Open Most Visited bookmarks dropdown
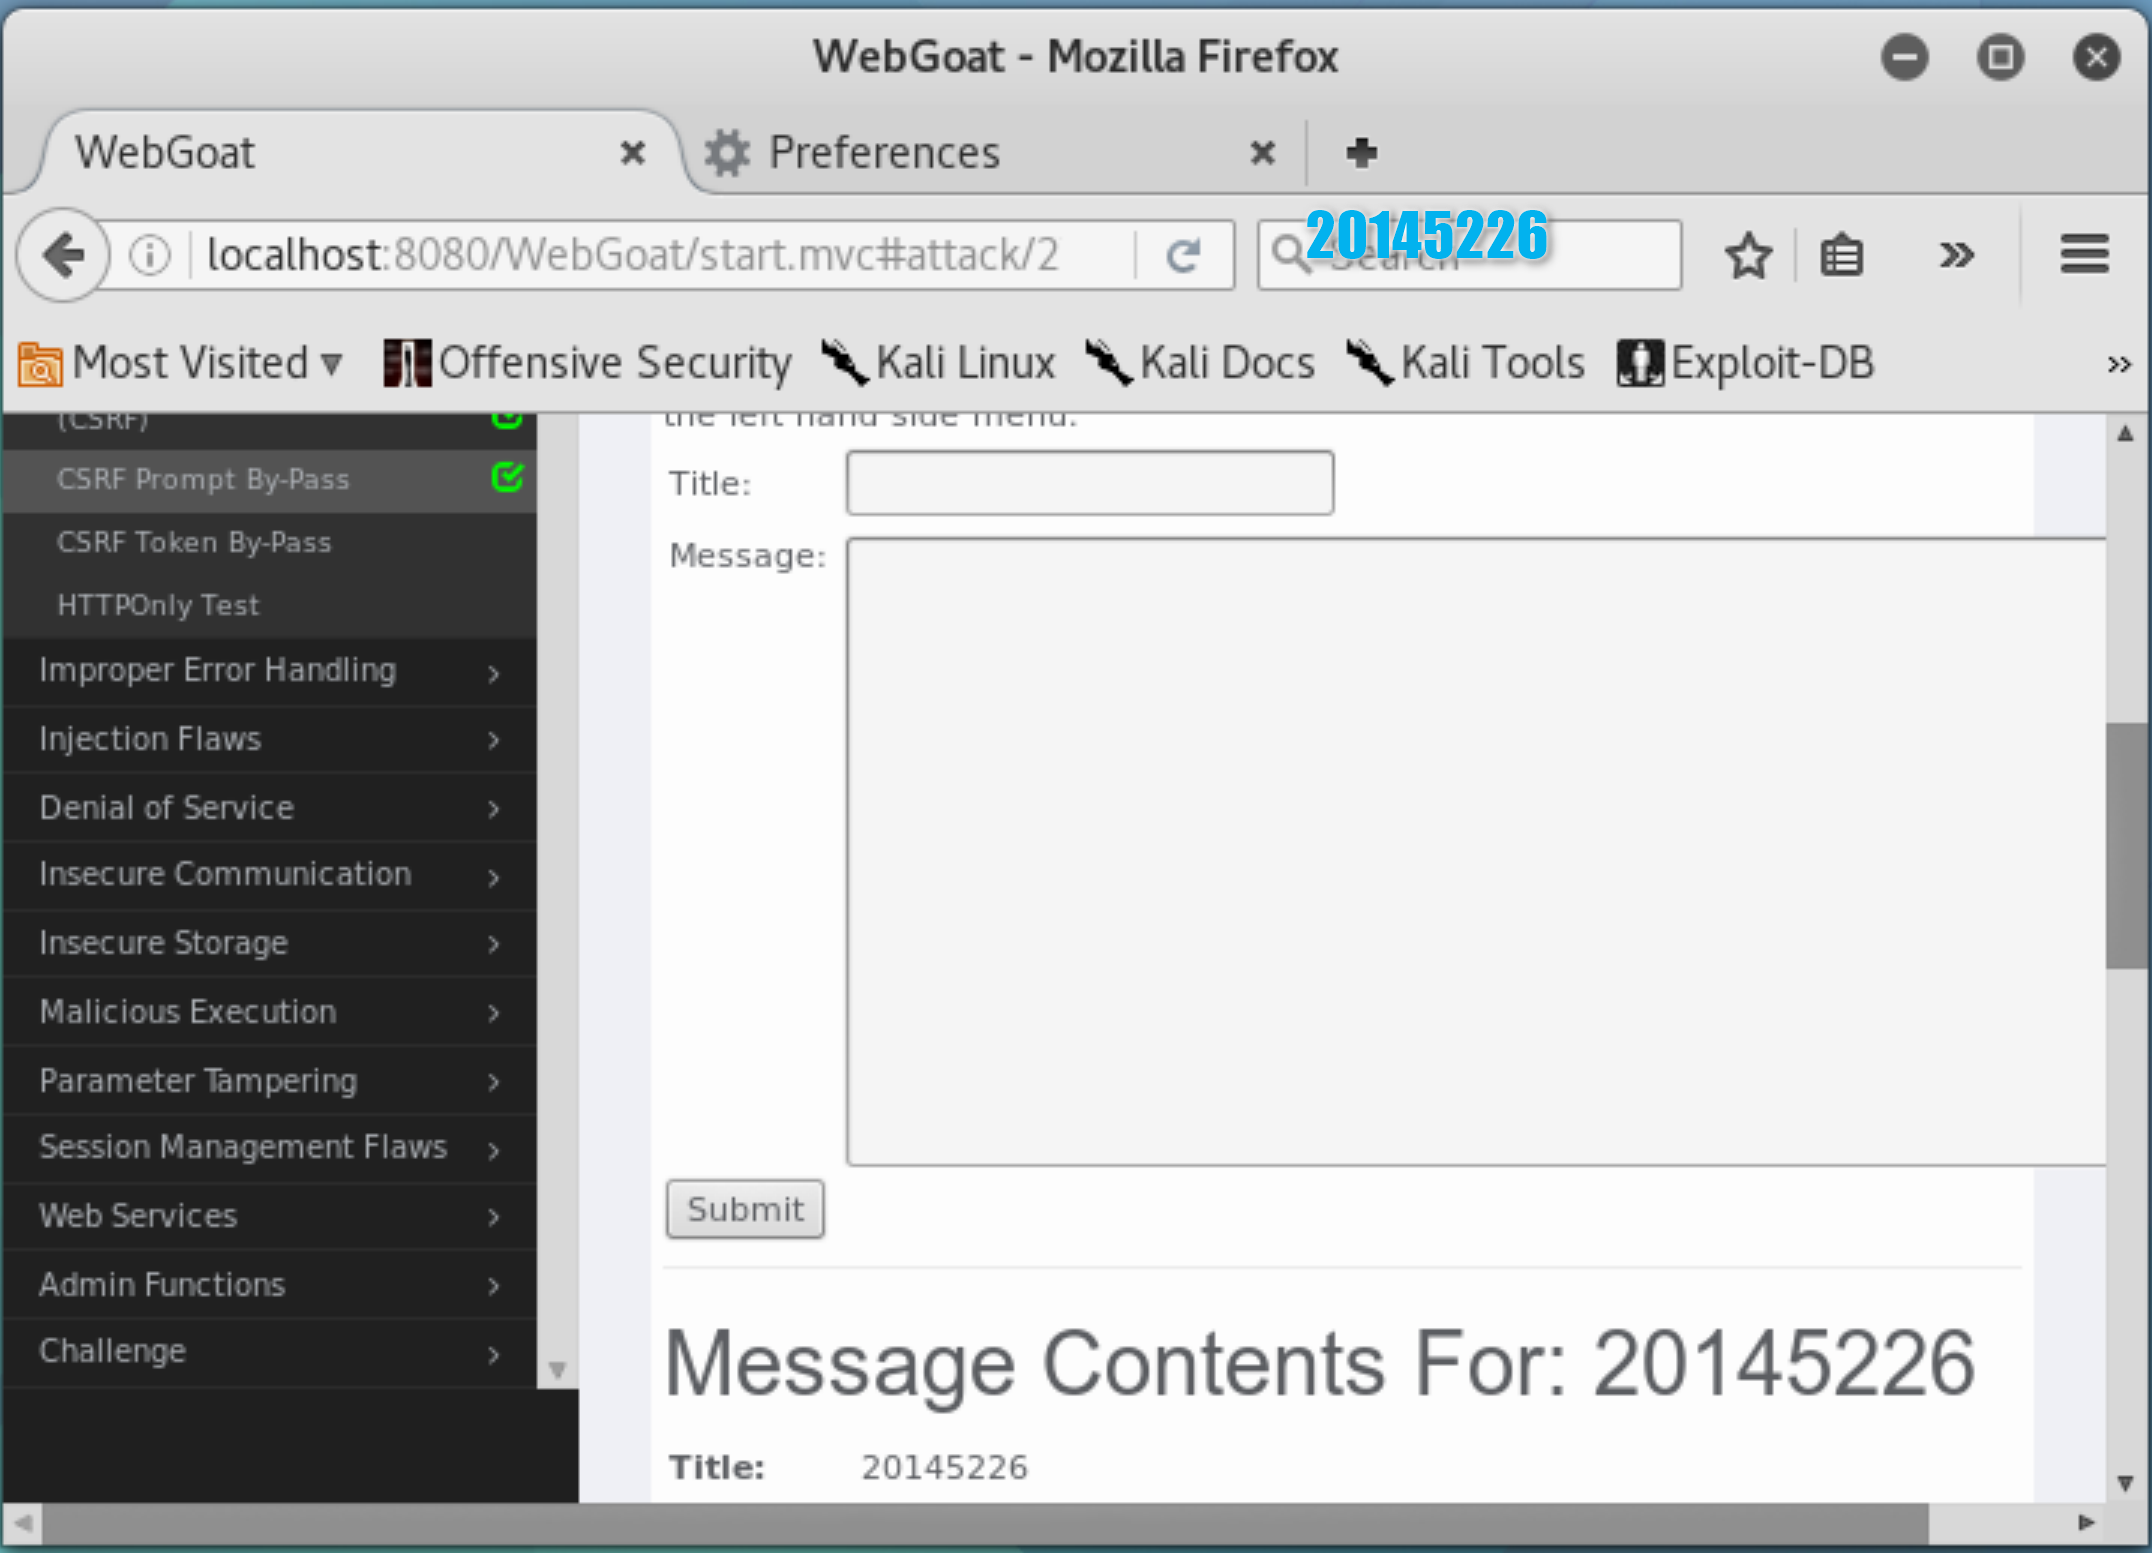2152x1553 pixels. click(x=182, y=363)
